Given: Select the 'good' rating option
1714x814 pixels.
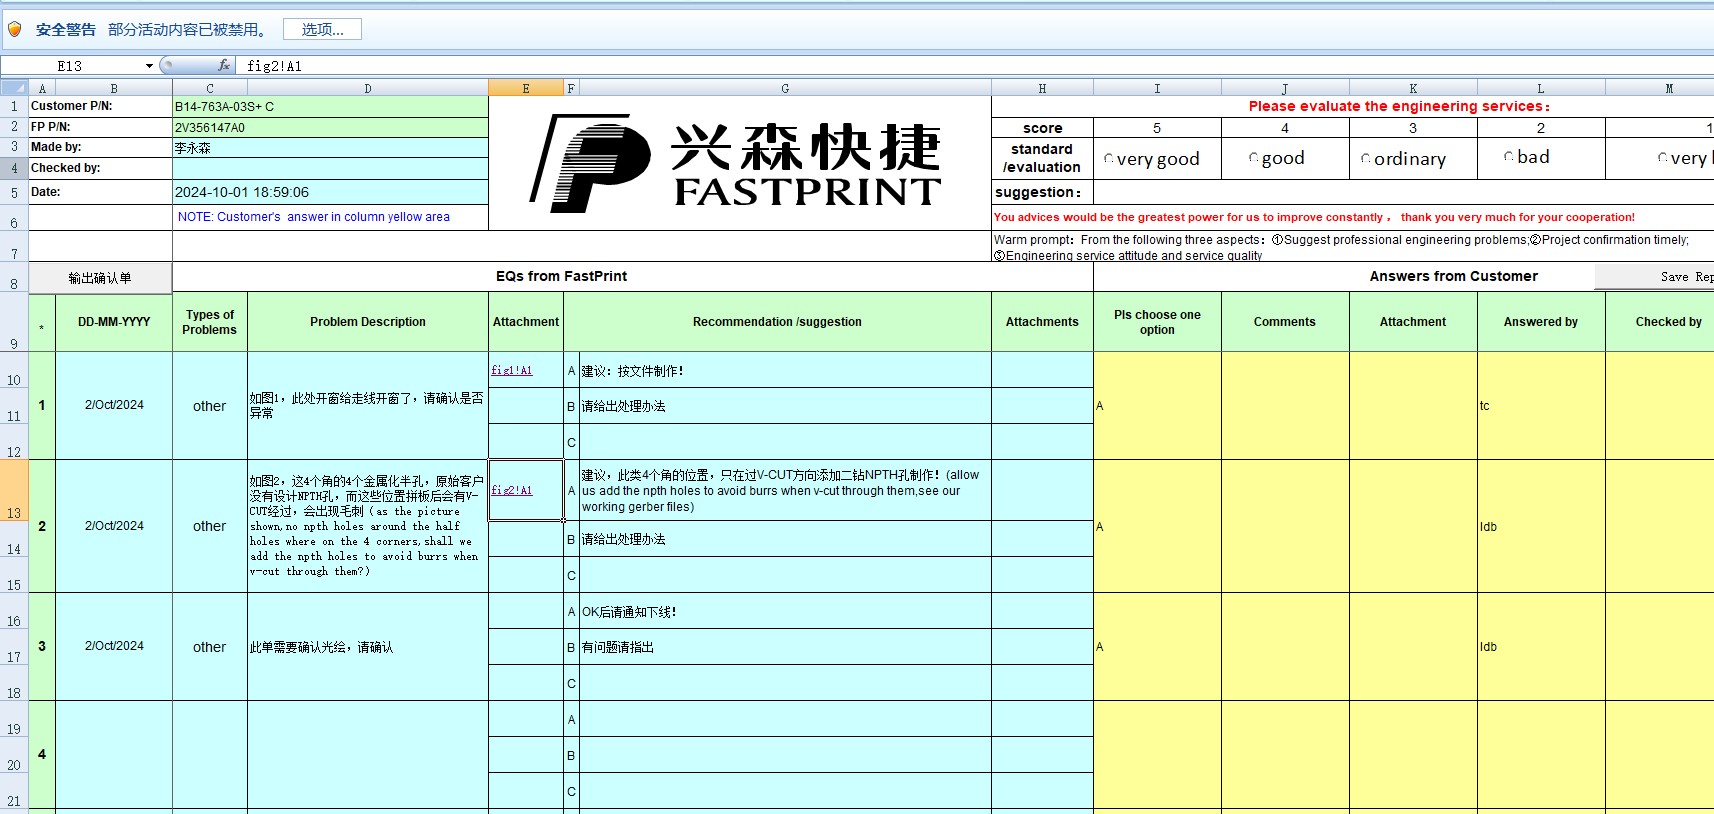Looking at the screenshot, I should pos(1254,158).
